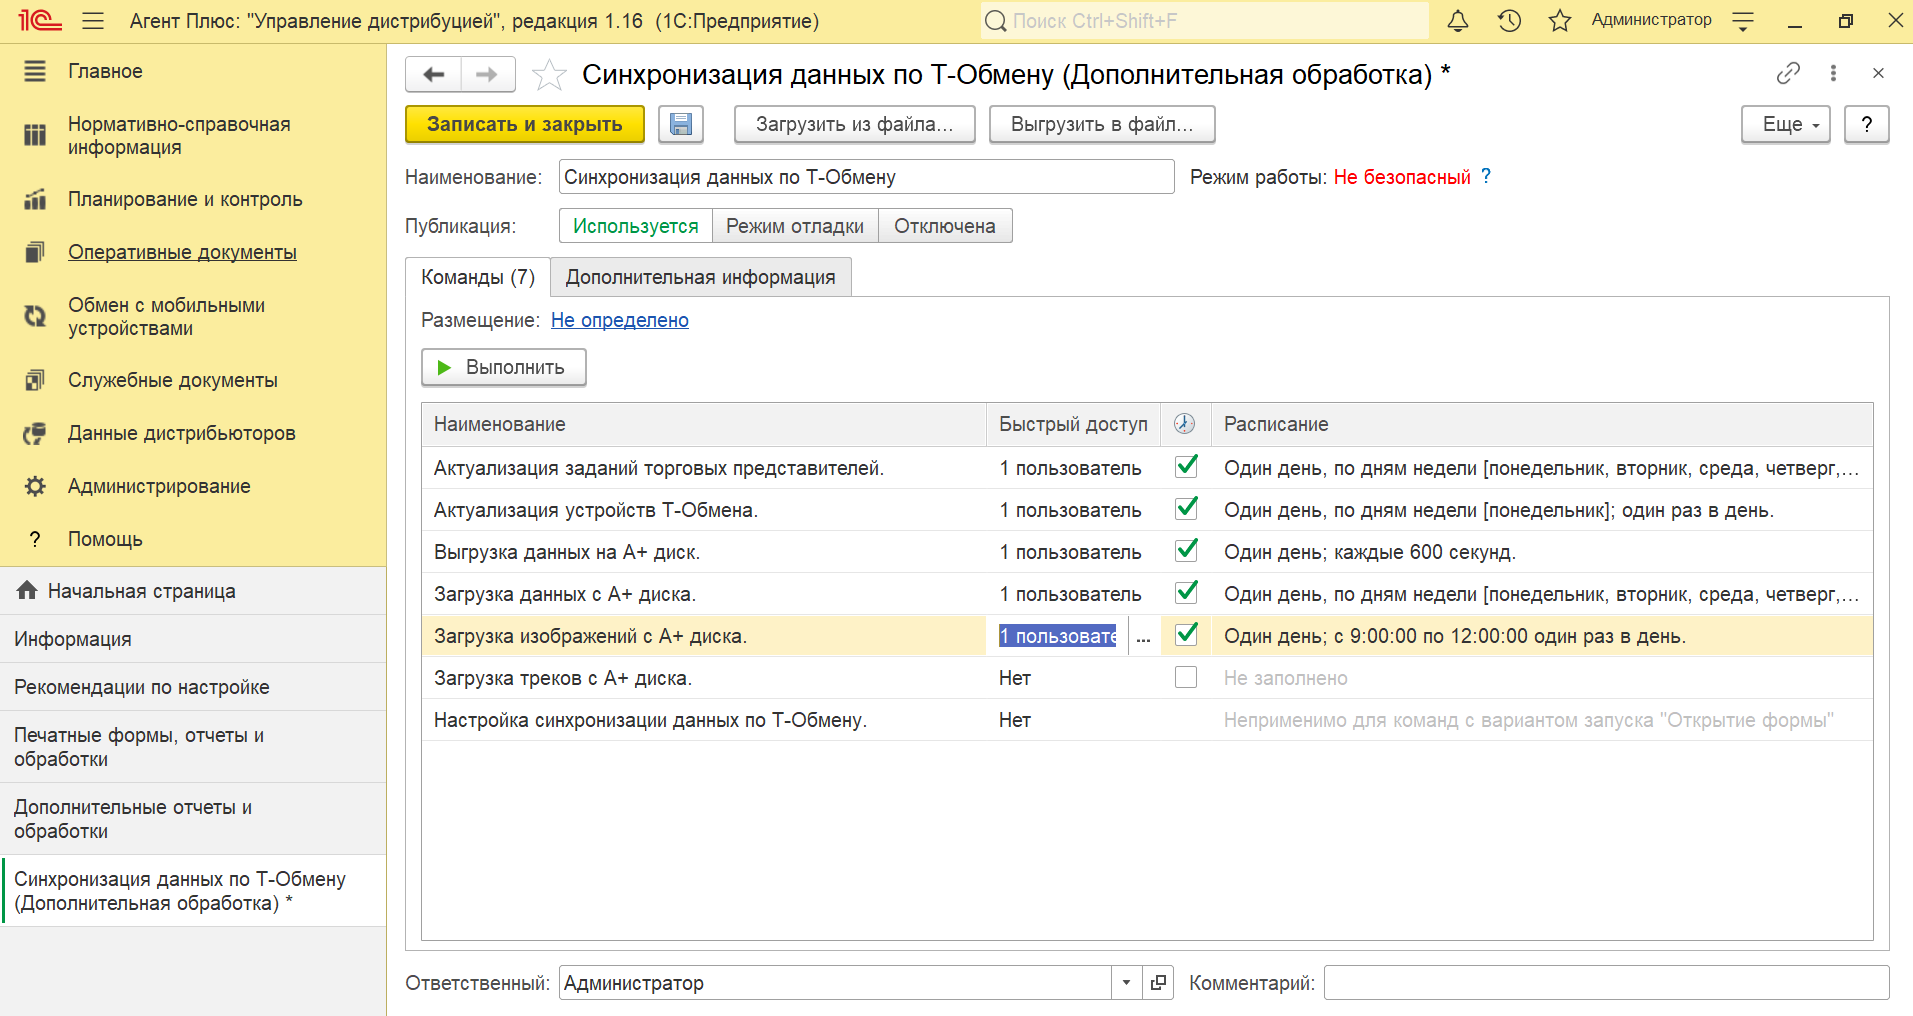
Task: Click Загрузить из файла... button
Action: [855, 124]
